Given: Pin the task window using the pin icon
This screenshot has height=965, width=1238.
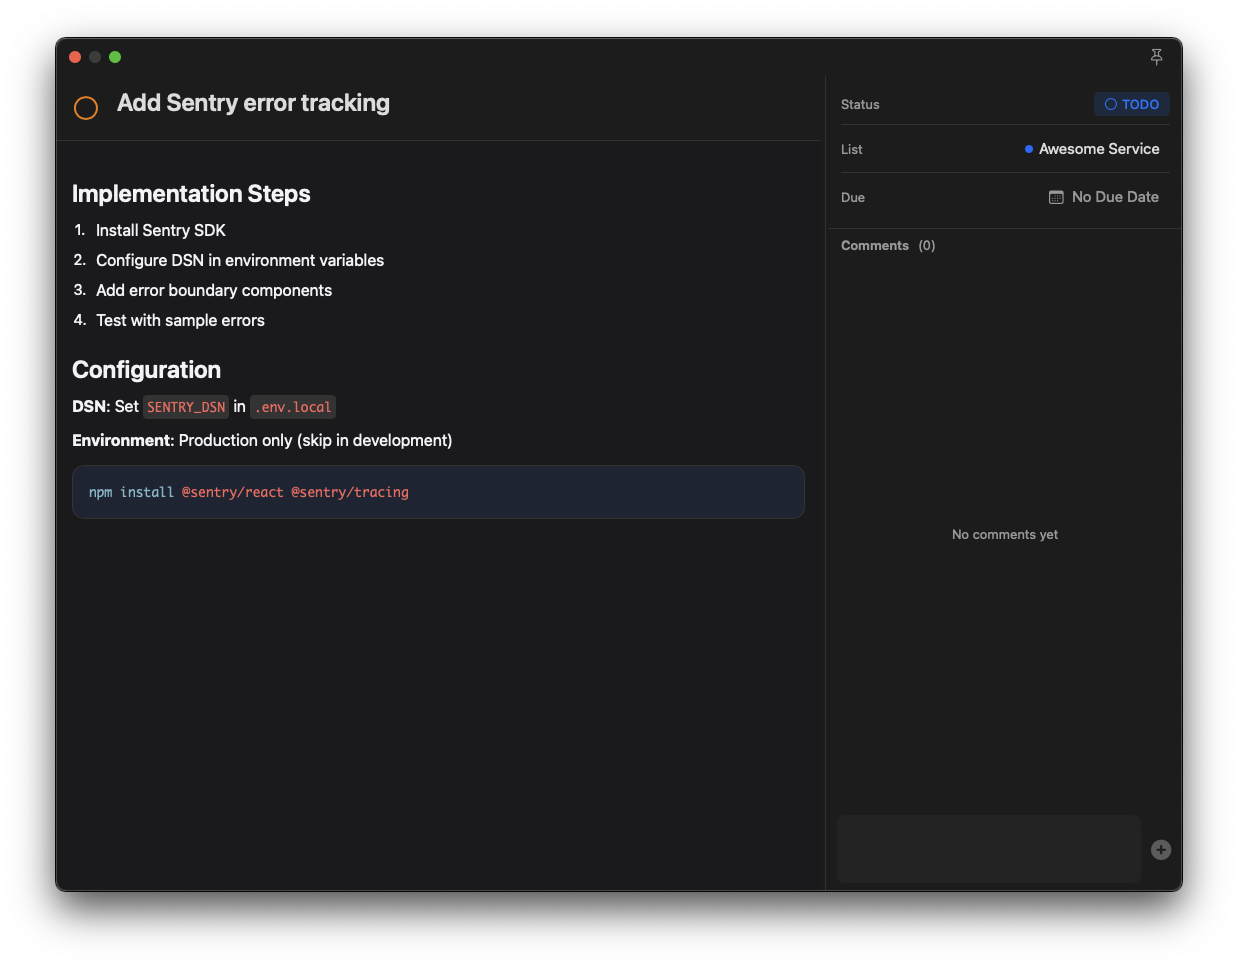Looking at the screenshot, I should coord(1156,57).
